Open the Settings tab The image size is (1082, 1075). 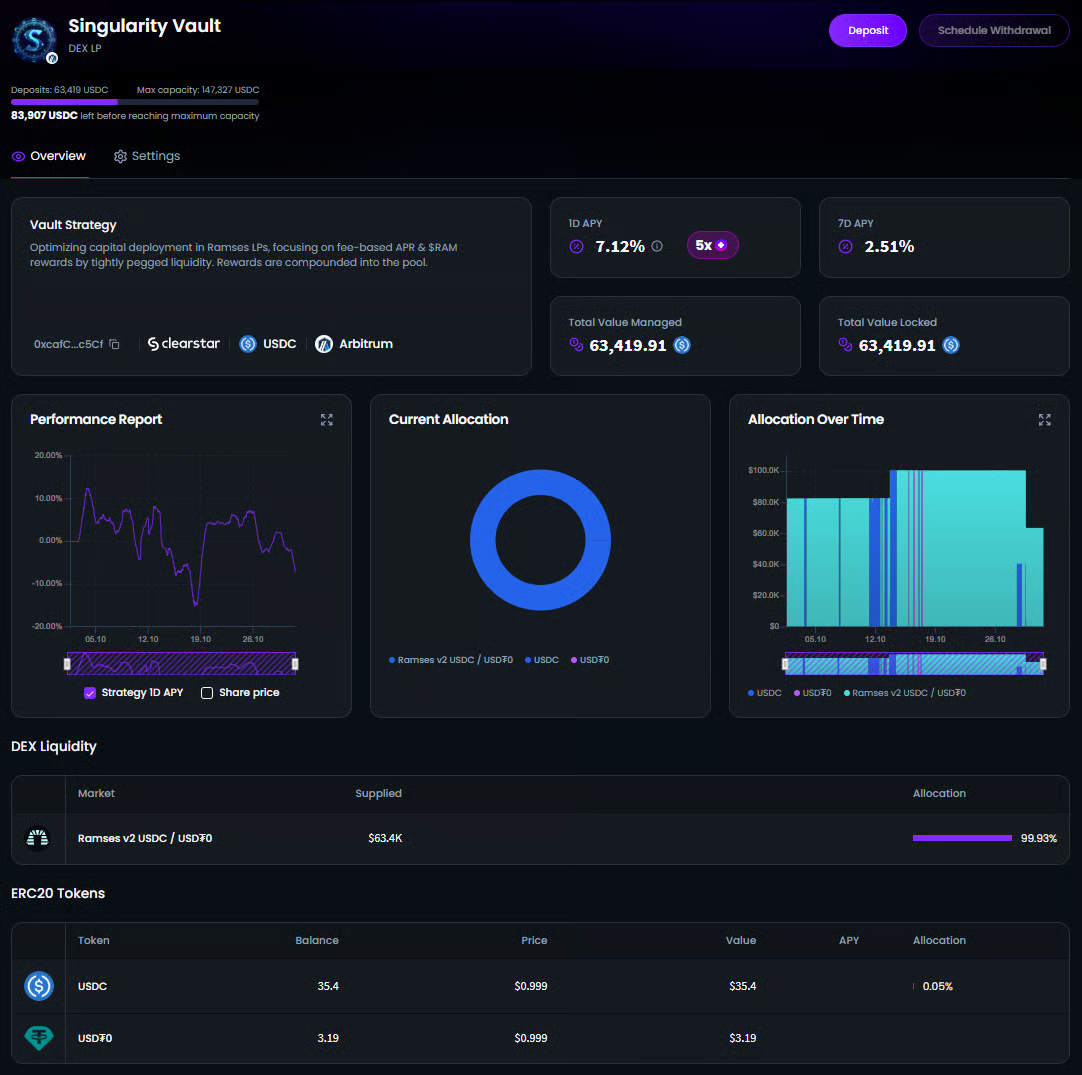(x=147, y=156)
